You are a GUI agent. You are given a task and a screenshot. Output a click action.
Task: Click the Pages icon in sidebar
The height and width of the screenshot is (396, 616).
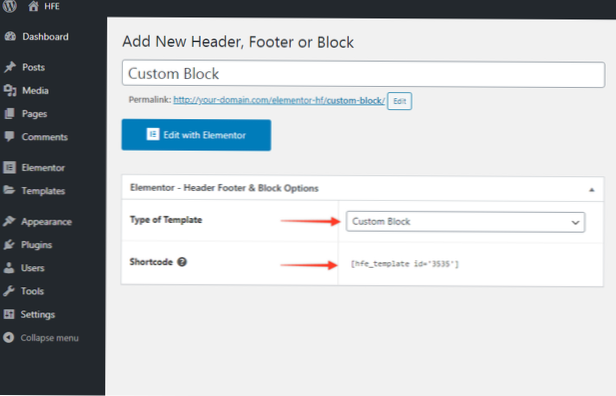point(9,114)
